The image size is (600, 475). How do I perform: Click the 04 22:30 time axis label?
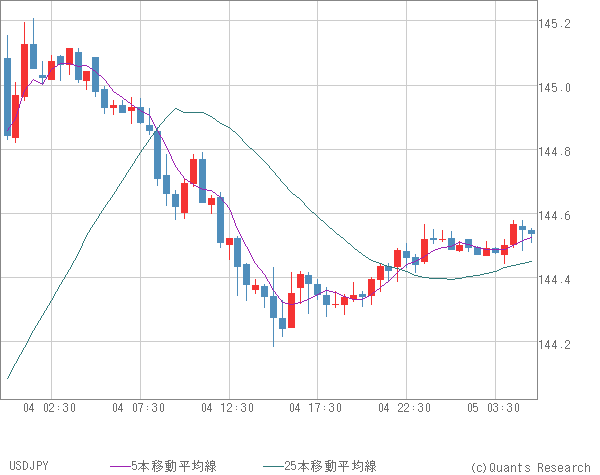404,408
